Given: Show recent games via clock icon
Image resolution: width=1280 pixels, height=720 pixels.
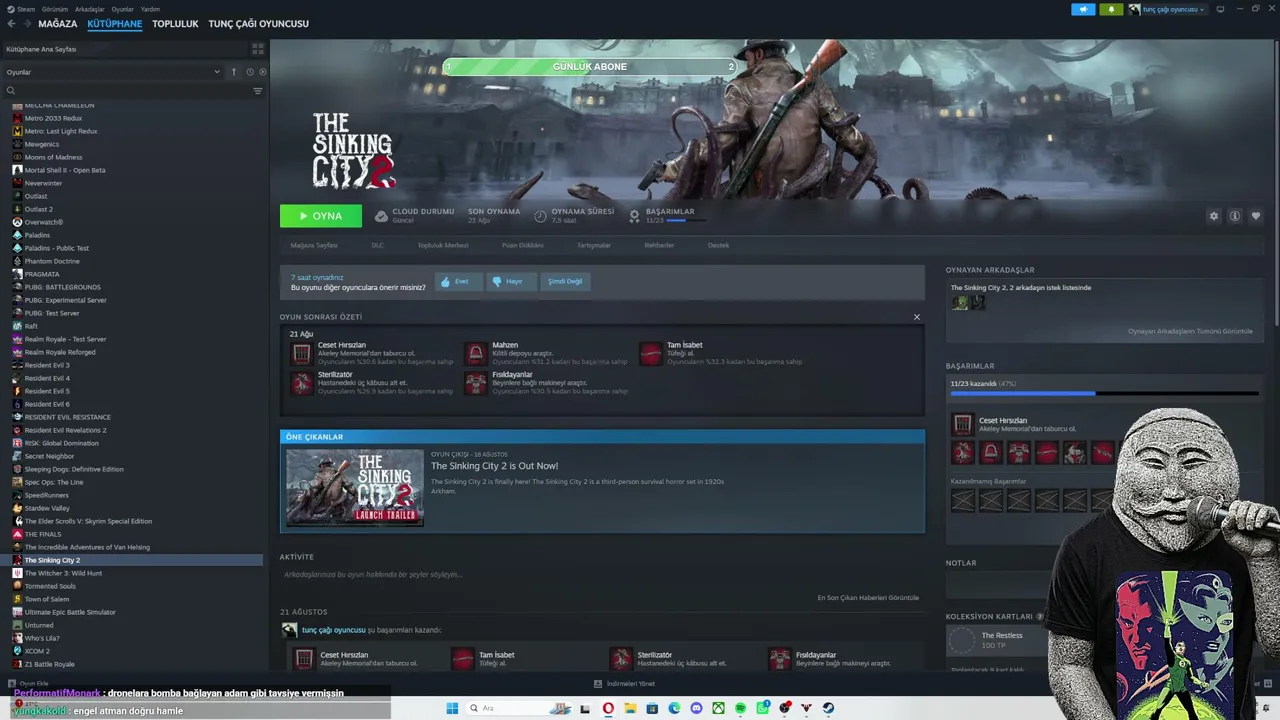Looking at the screenshot, I should (249, 72).
